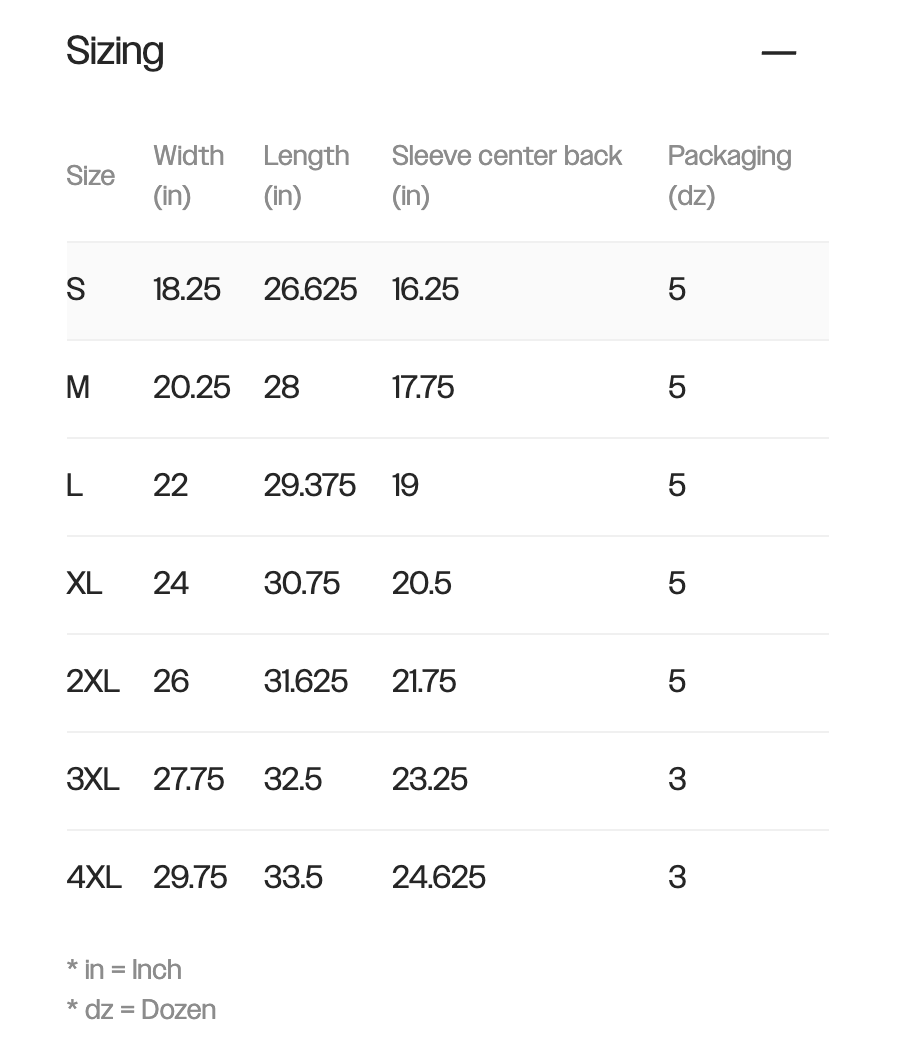Select sleeve value 24.625 for 4XL

pos(438,878)
